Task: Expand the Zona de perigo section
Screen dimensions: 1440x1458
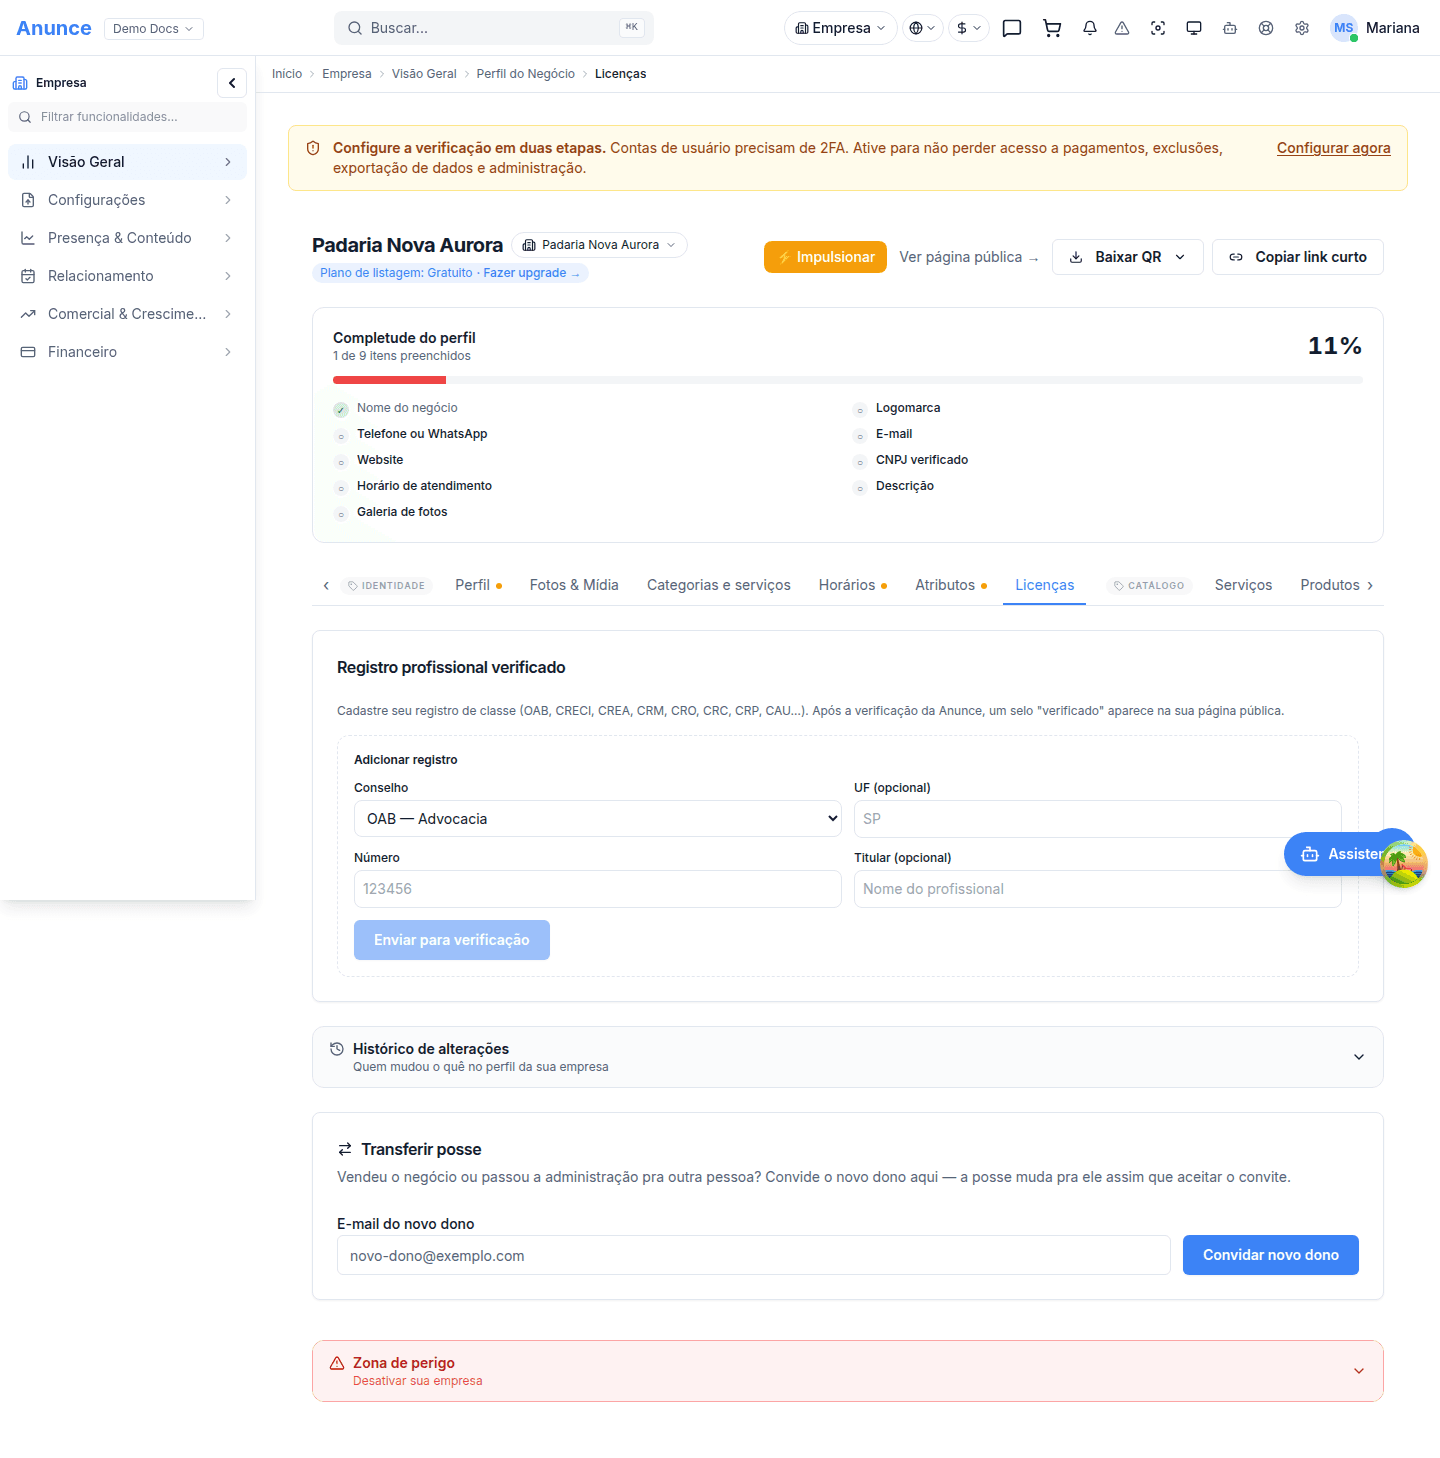Action: click(848, 1371)
